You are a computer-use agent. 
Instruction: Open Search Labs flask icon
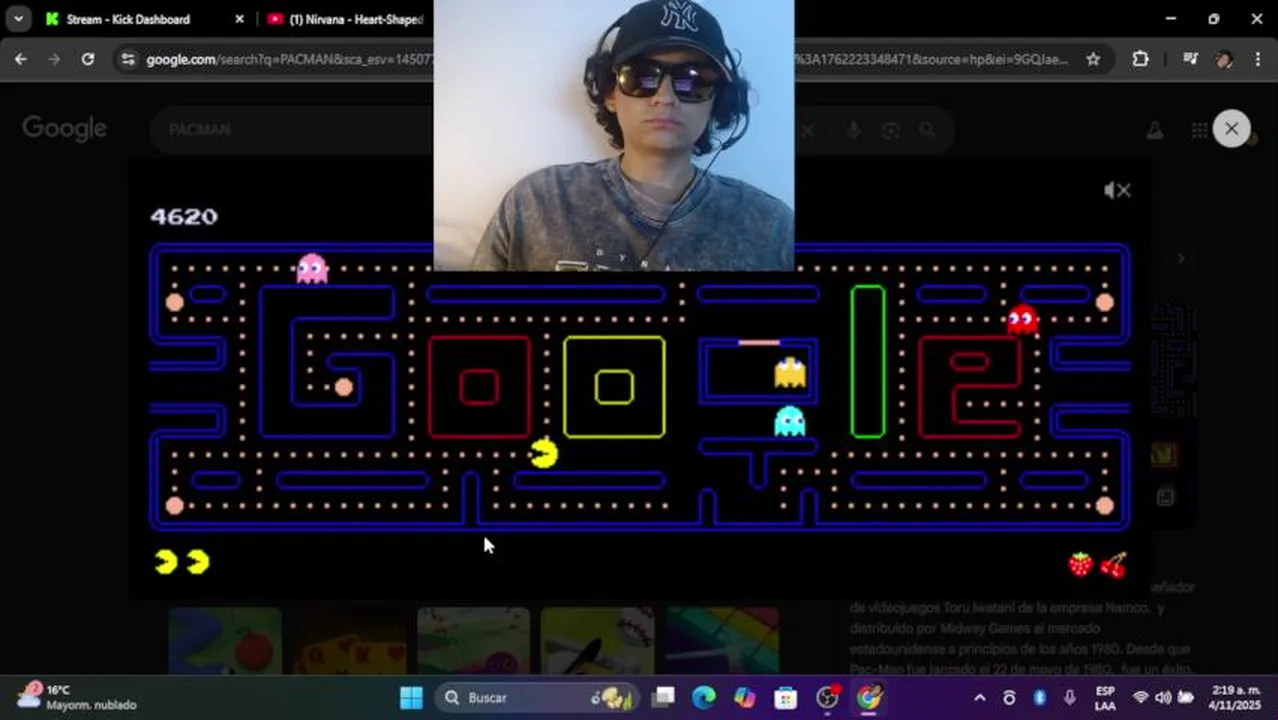tap(1154, 130)
